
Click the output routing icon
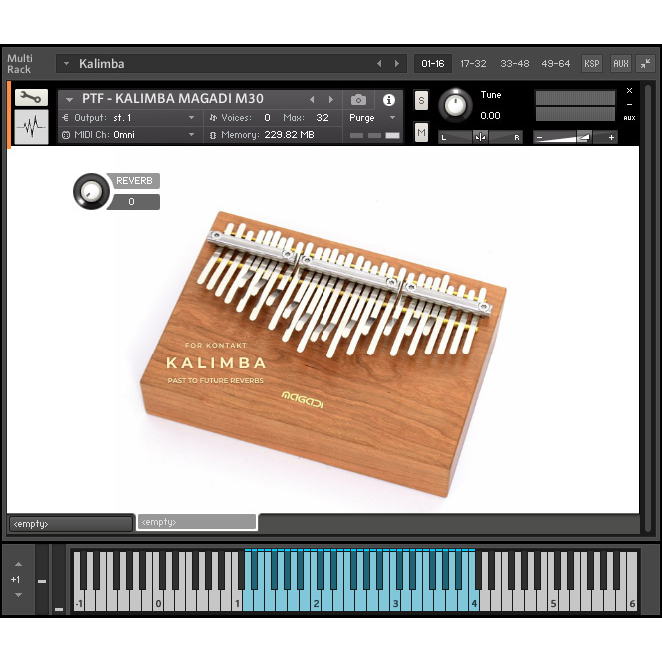click(65, 117)
